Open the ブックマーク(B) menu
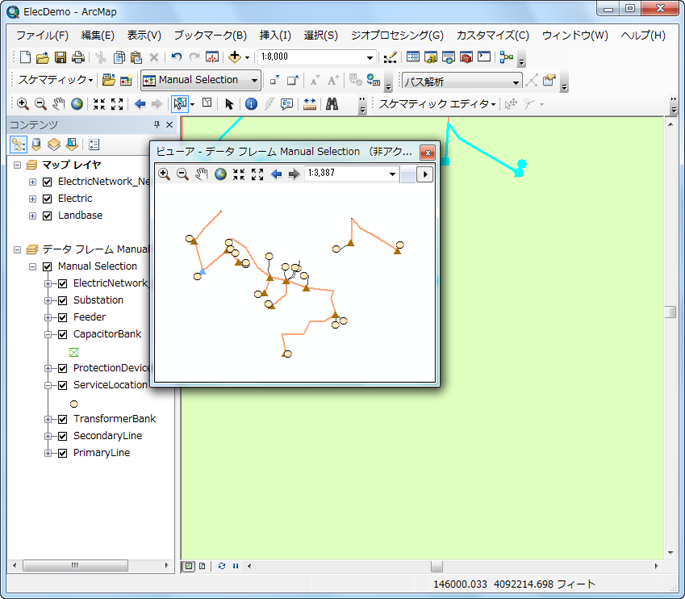The width and height of the screenshot is (685, 599). tap(210, 35)
